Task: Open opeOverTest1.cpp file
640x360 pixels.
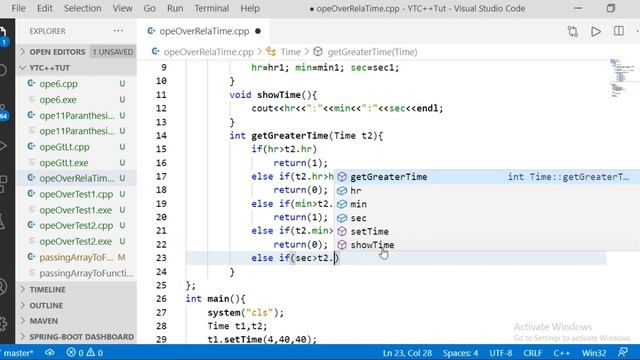Action: tap(76, 194)
